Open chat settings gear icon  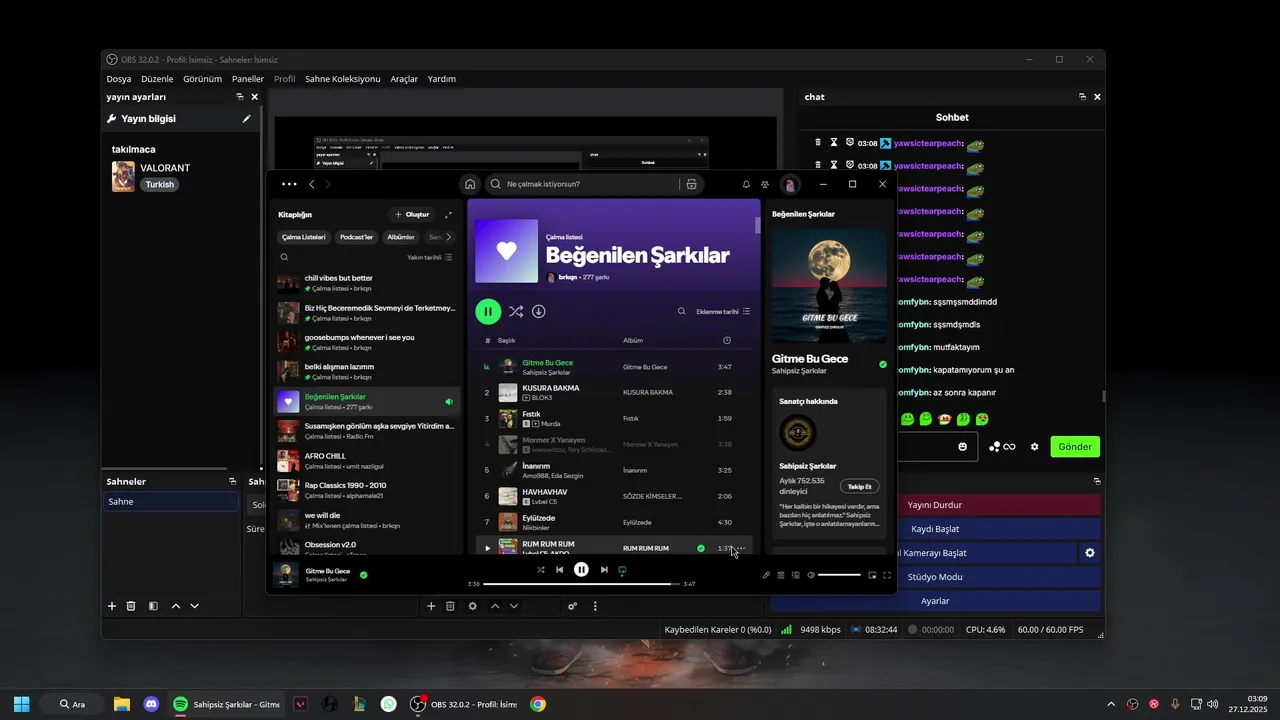(1035, 447)
